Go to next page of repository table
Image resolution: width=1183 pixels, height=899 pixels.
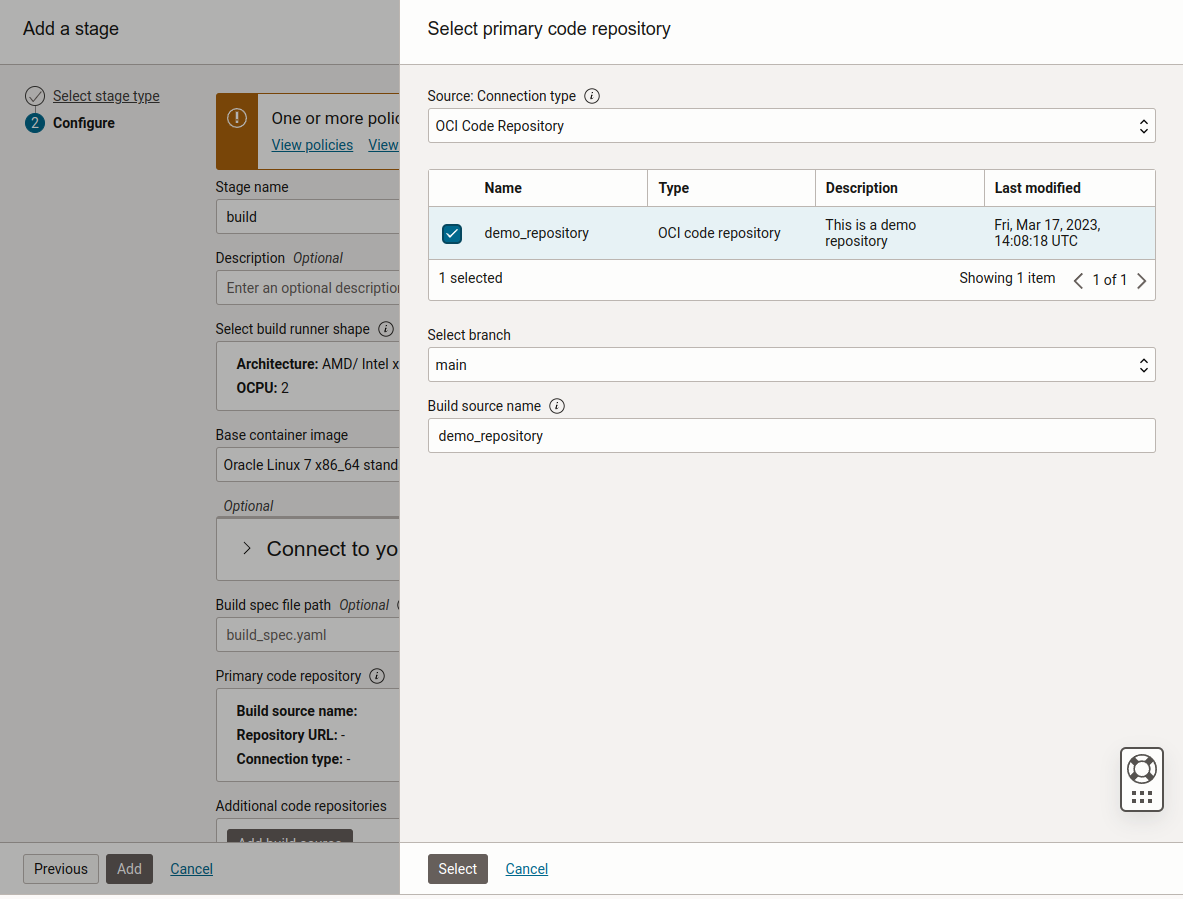[1142, 280]
